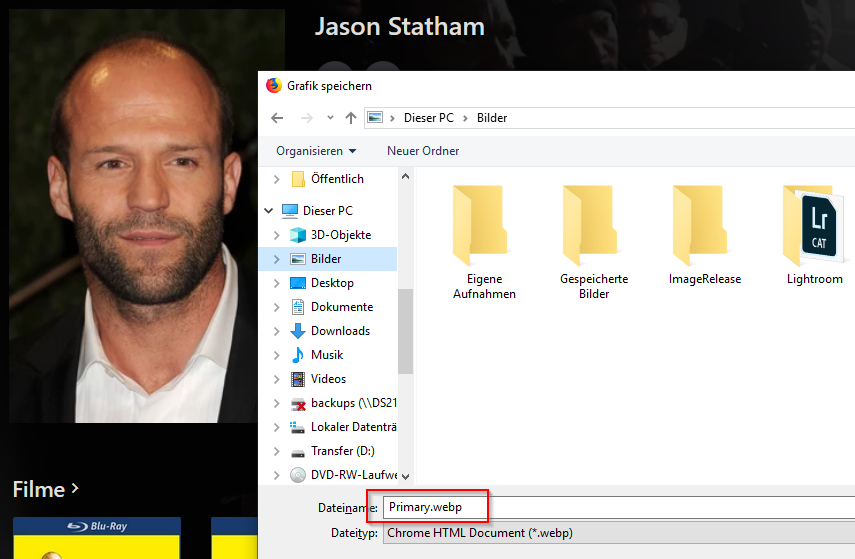Viewport: 855px width, 559px height.
Task: Collapse the Dieser PC tree node
Action: pos(269,211)
